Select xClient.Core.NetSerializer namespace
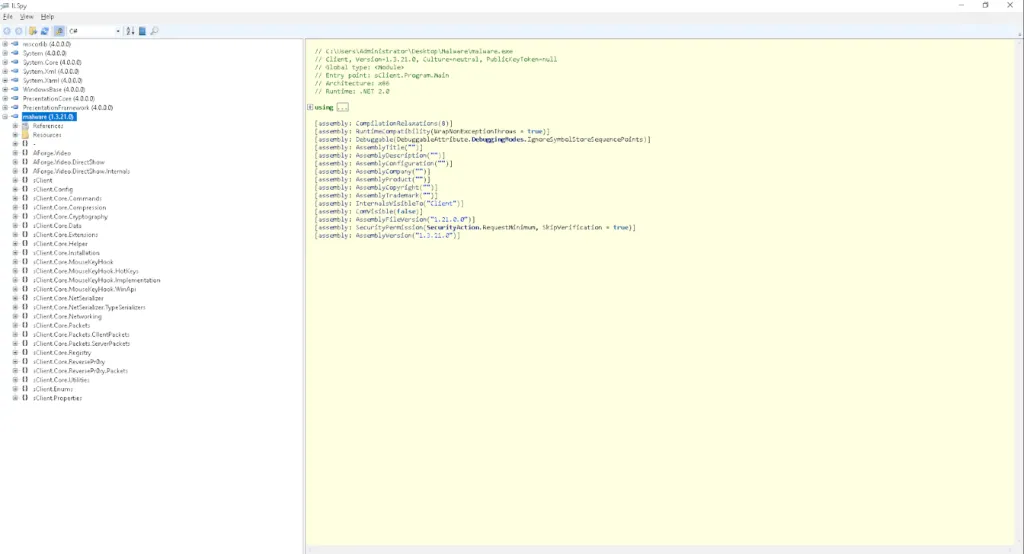This screenshot has height=554, width=1024. click(69, 298)
